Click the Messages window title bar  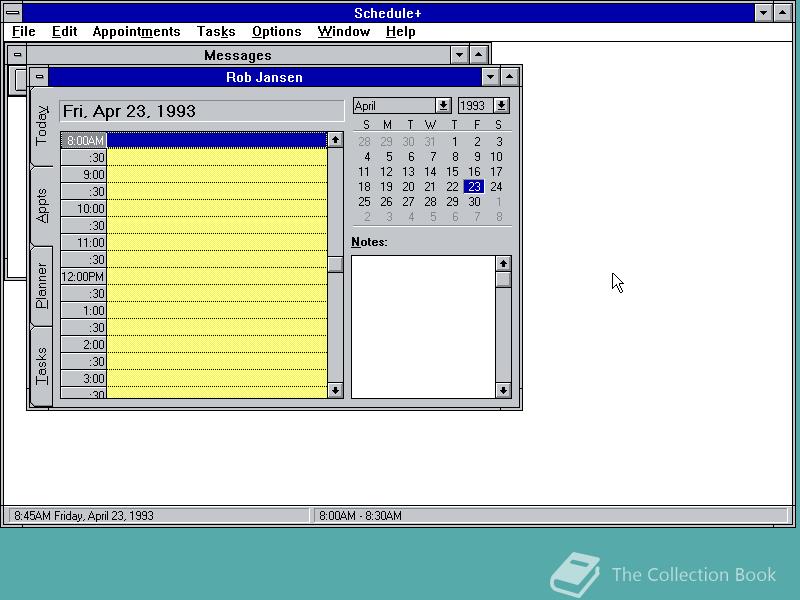[x=238, y=55]
